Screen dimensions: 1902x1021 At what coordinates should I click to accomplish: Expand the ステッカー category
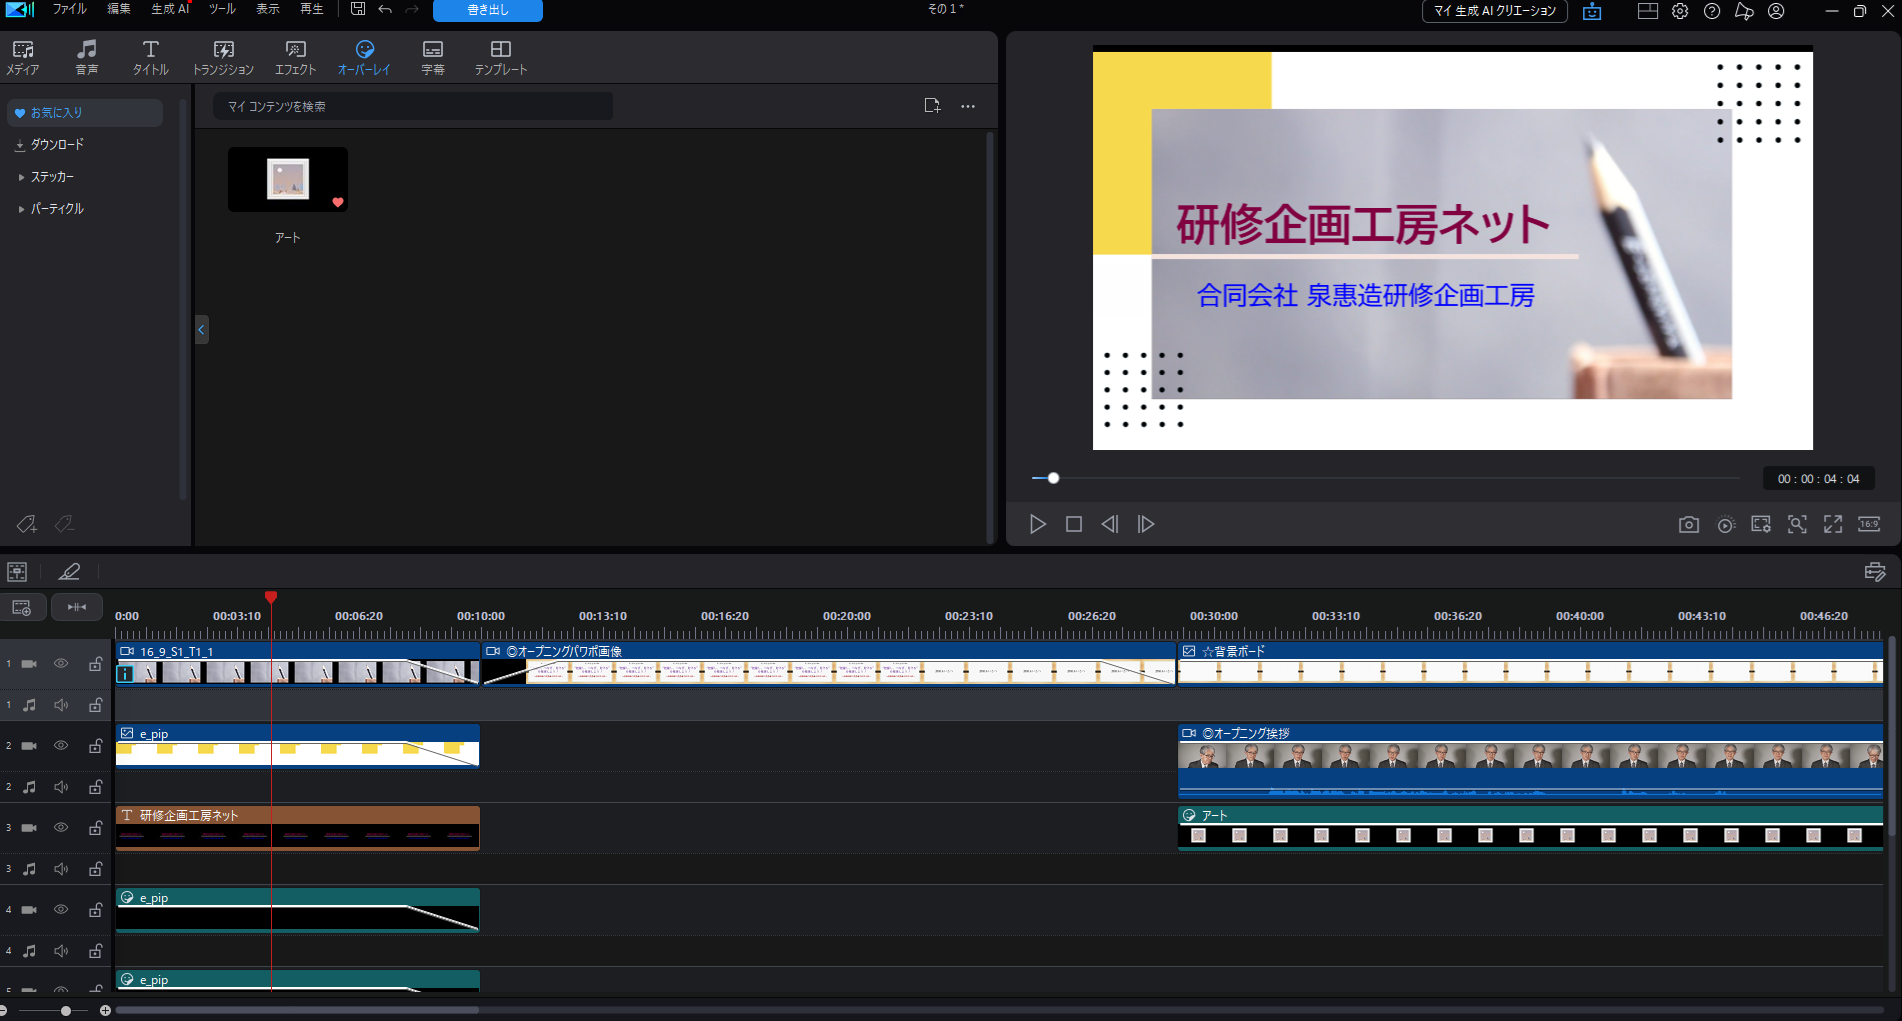[52, 177]
